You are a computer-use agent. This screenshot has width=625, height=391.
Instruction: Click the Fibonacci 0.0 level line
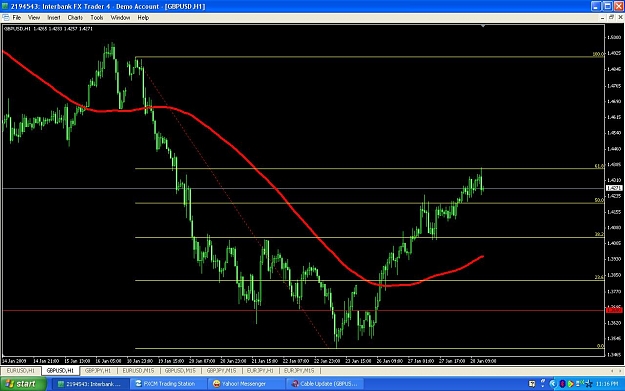click(369, 348)
